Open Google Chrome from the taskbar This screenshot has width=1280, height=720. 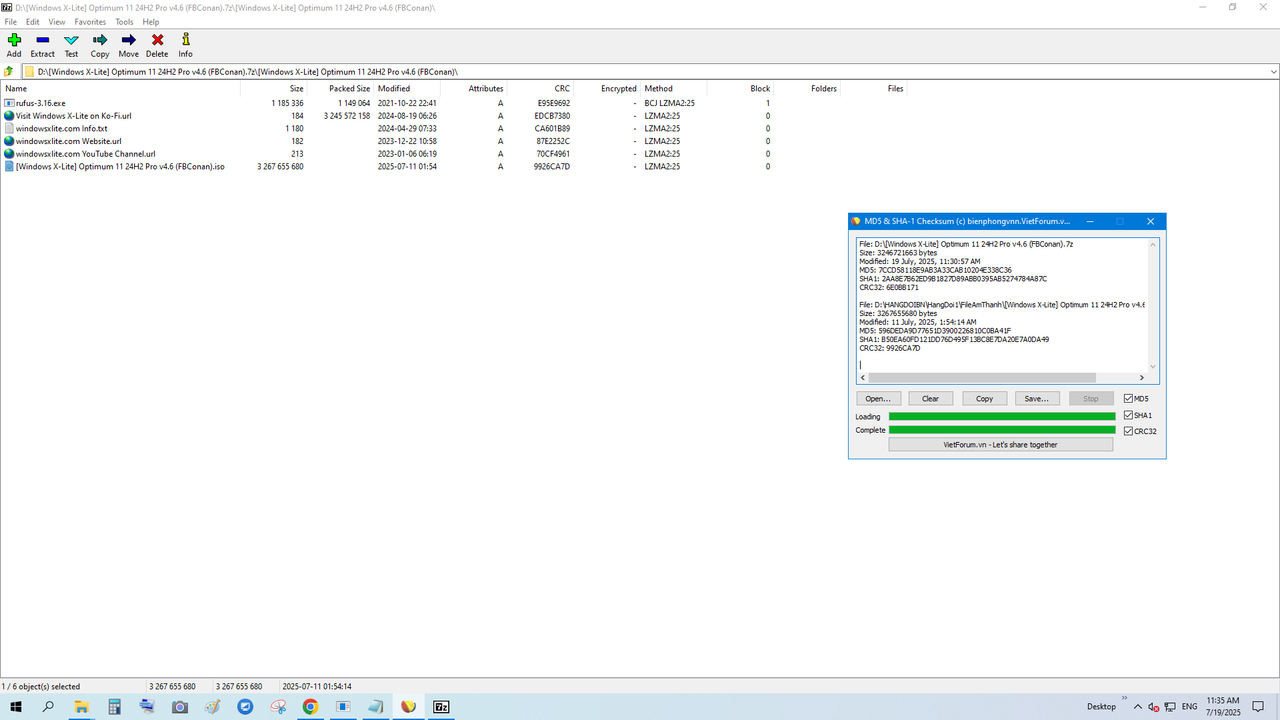(309, 707)
